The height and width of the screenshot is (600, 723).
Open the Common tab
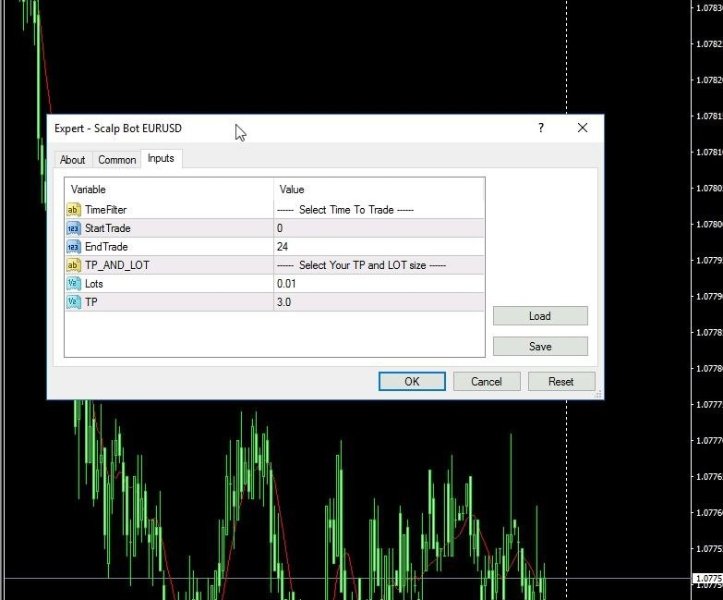pos(117,160)
